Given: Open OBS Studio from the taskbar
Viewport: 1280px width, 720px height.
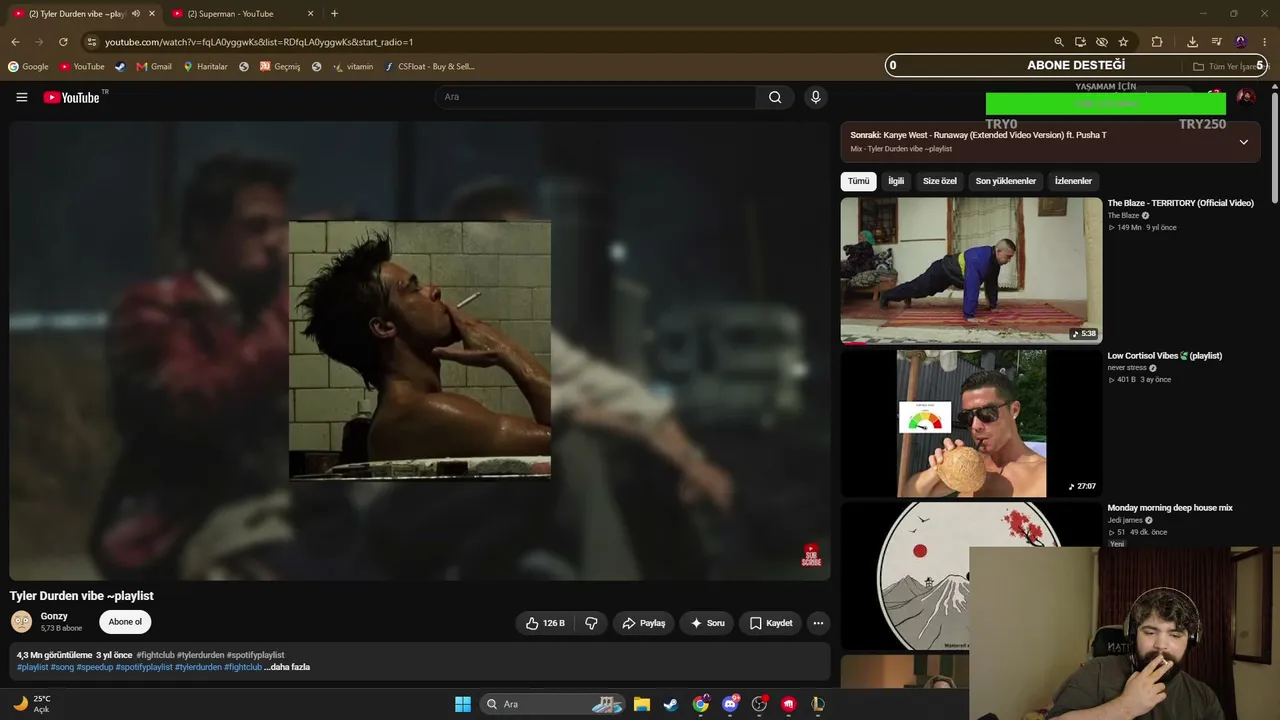Looking at the screenshot, I should (759, 704).
